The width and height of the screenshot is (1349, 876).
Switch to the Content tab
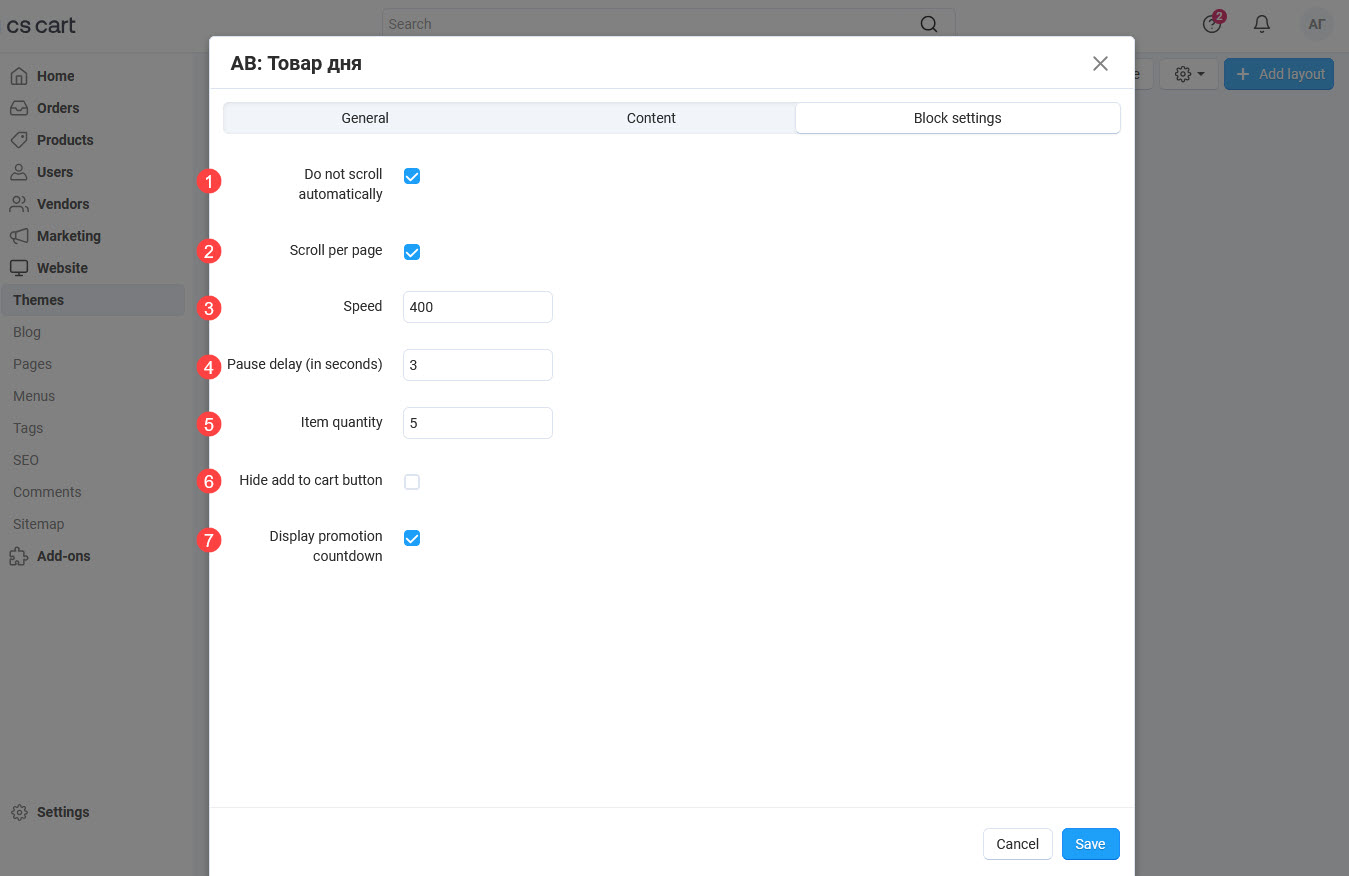[x=650, y=118]
